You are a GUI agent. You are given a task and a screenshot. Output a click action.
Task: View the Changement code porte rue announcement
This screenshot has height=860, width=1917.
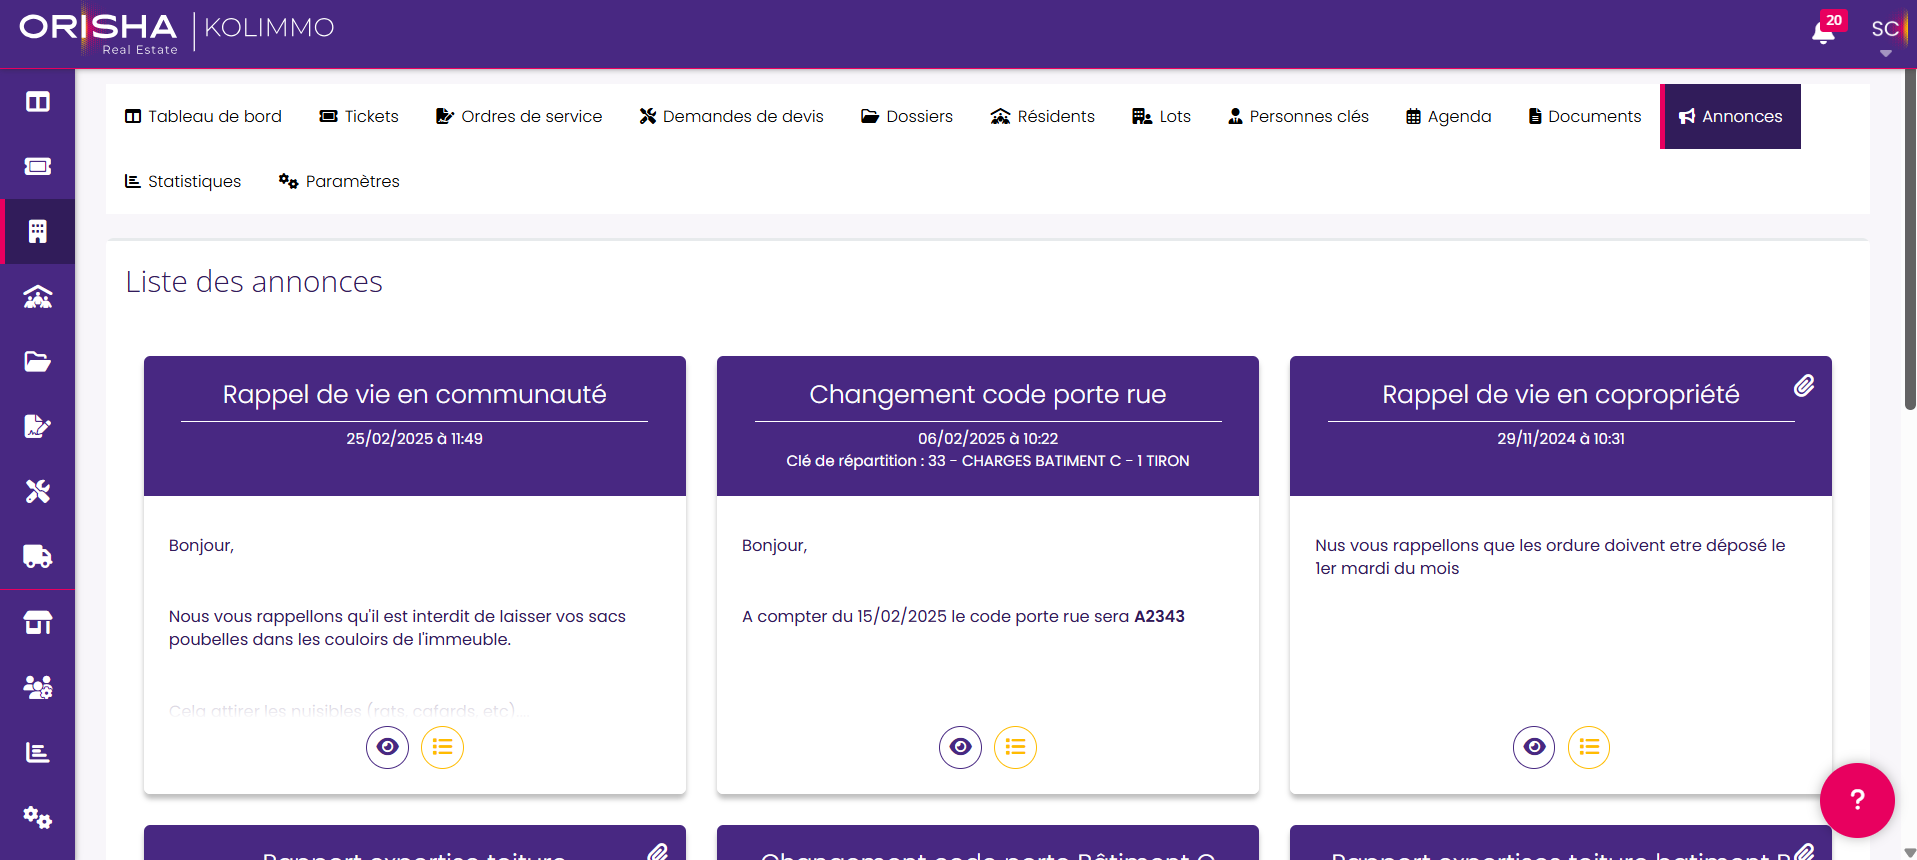961,747
